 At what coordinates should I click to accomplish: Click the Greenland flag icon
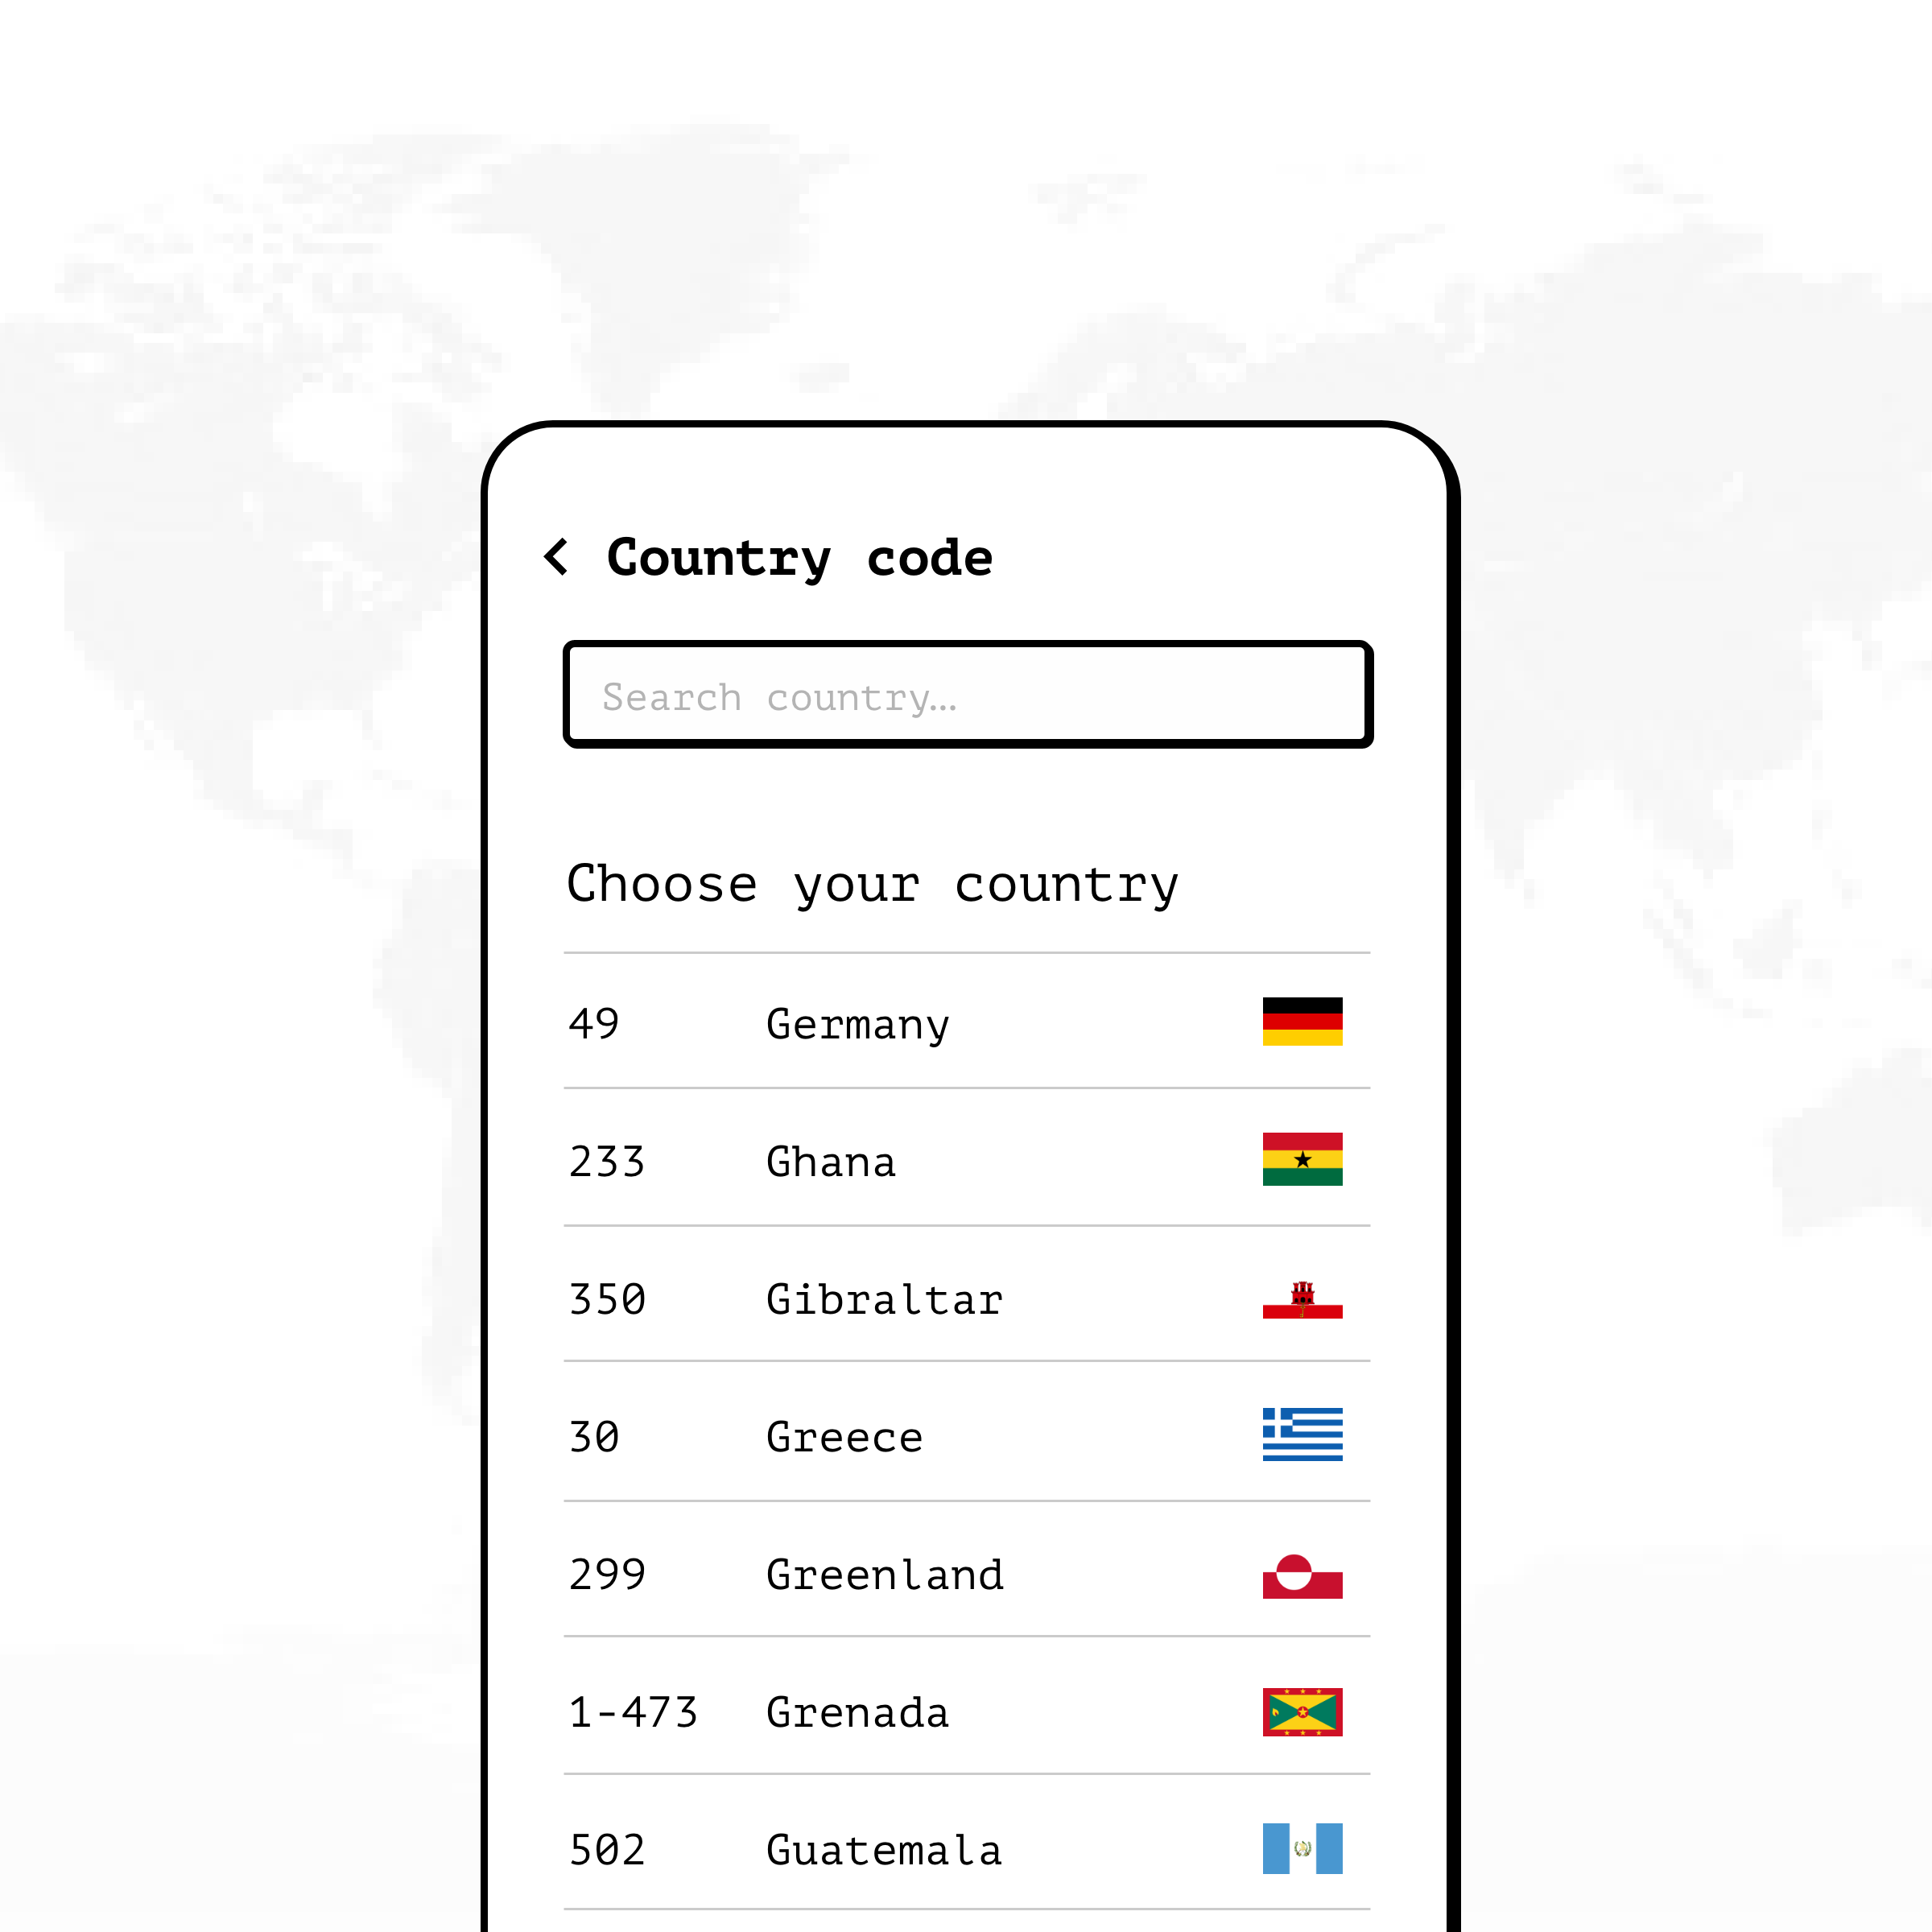1302,1574
